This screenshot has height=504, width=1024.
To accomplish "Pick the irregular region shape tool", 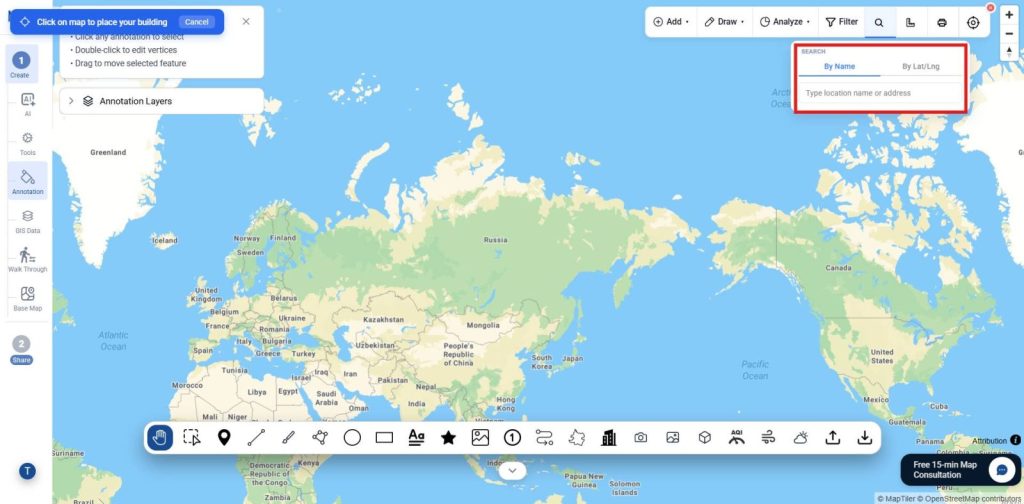I will [x=577, y=437].
